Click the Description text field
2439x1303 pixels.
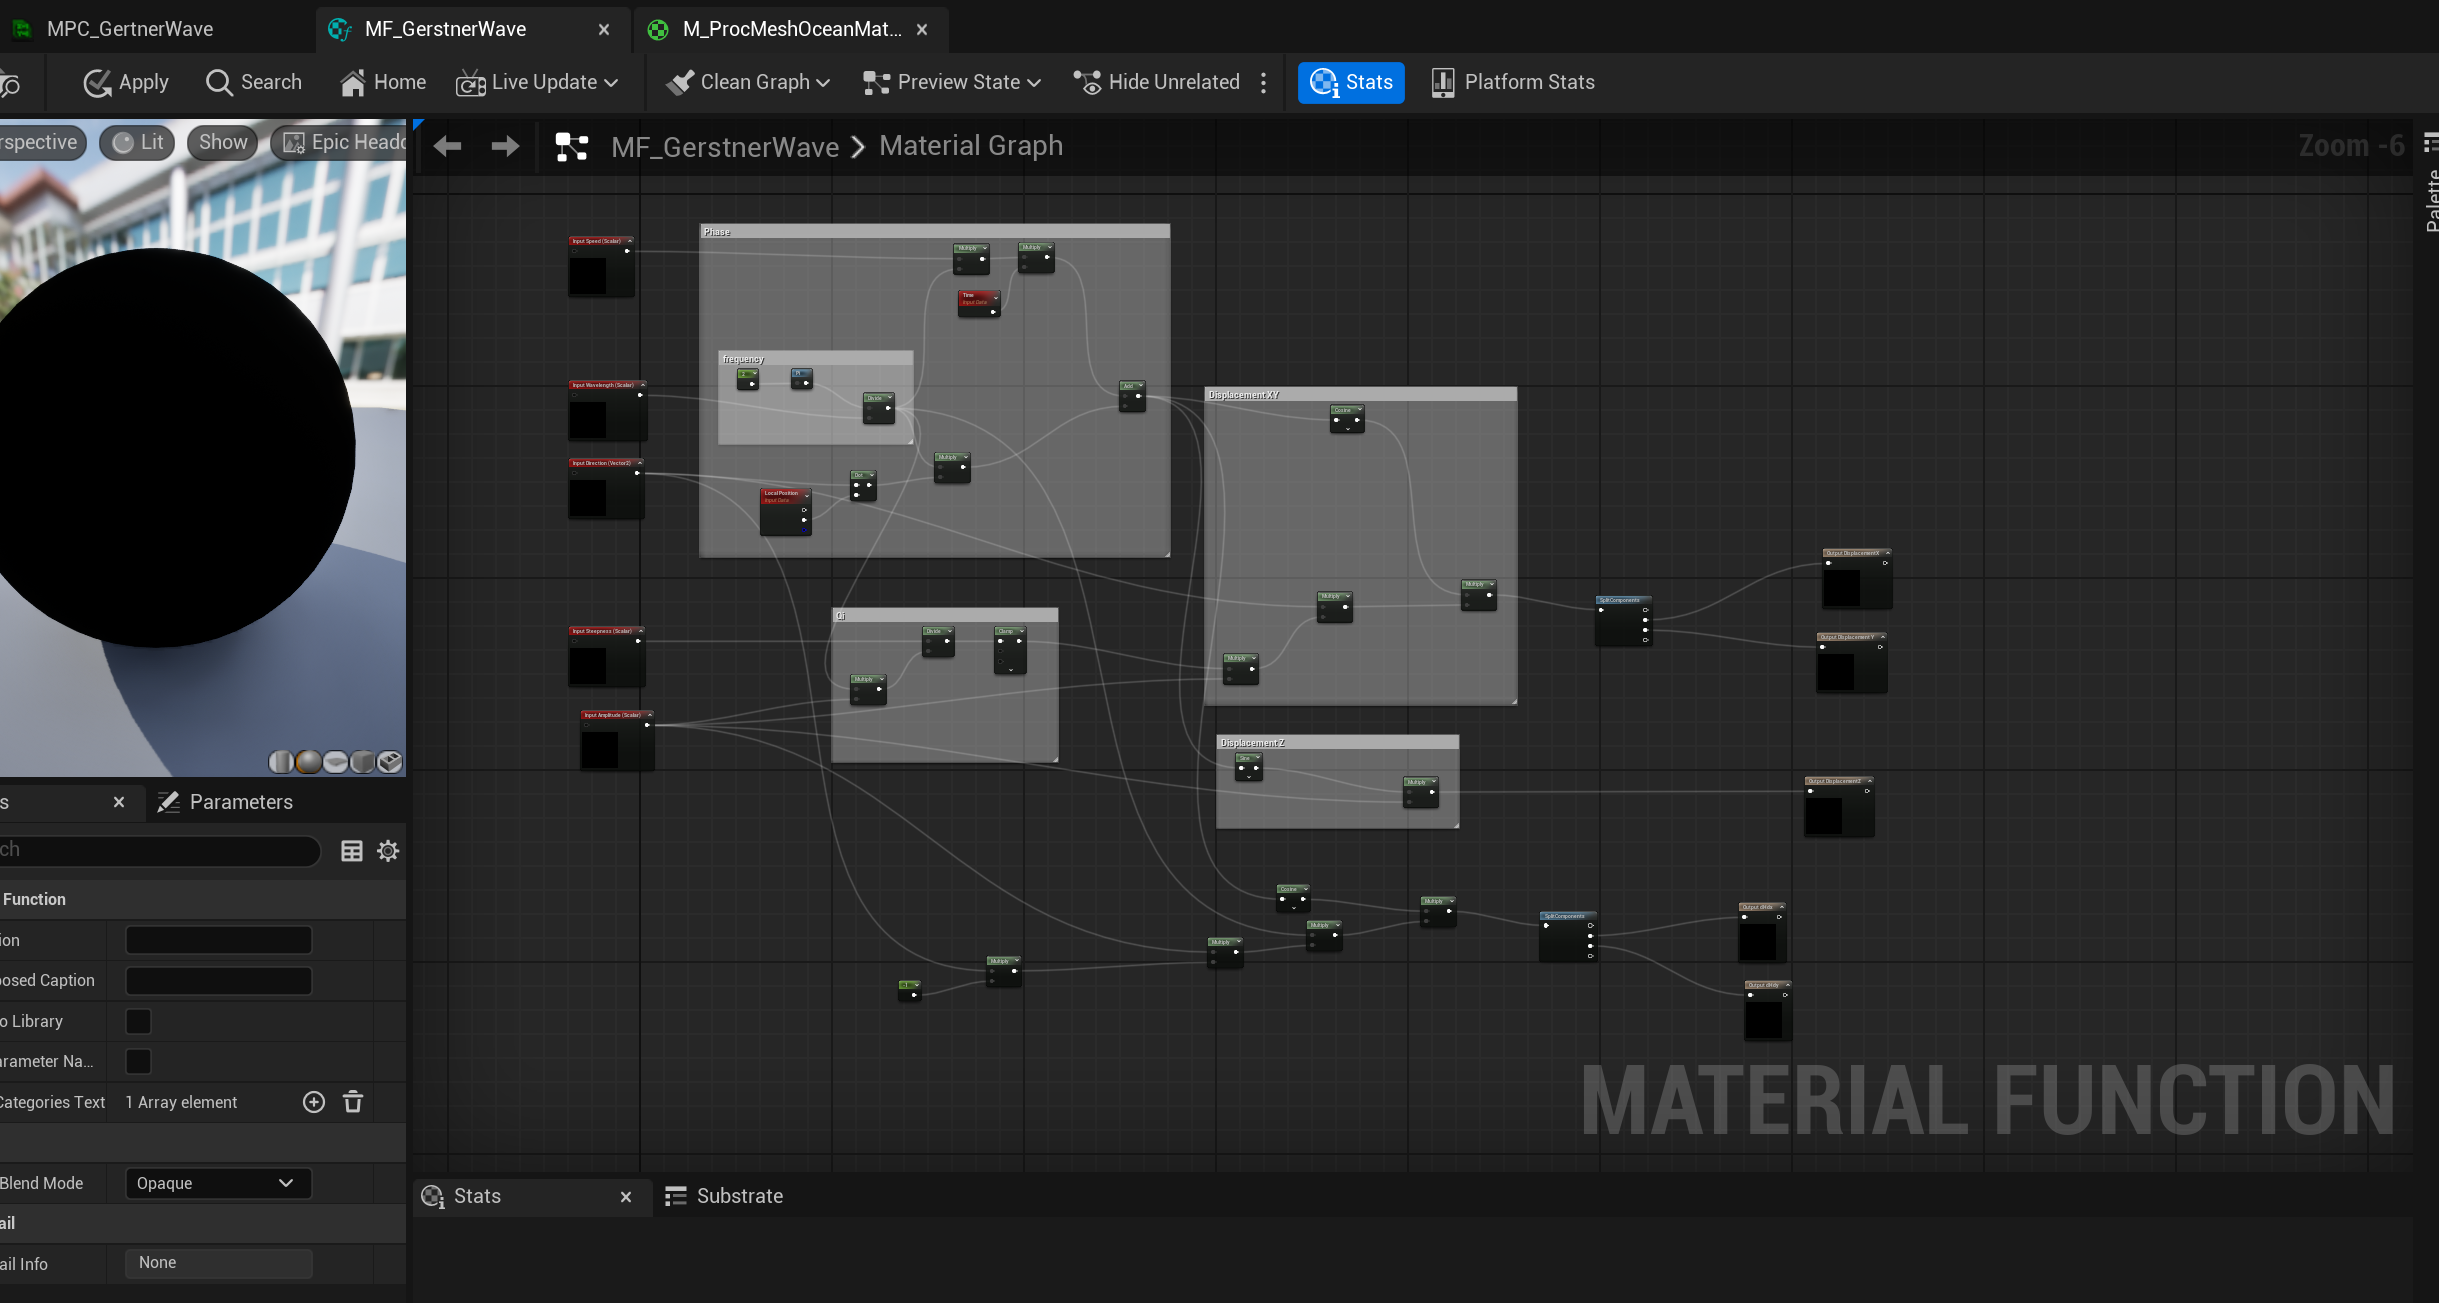(218, 940)
